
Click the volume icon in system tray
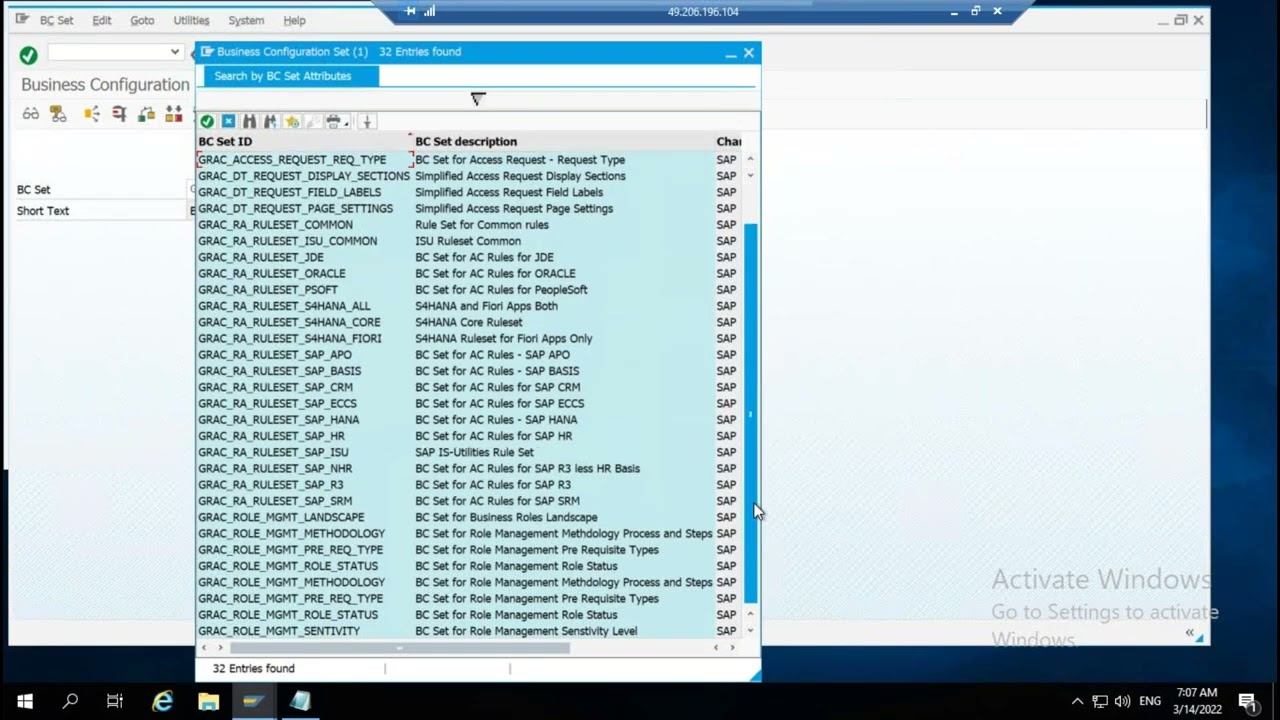click(1122, 701)
